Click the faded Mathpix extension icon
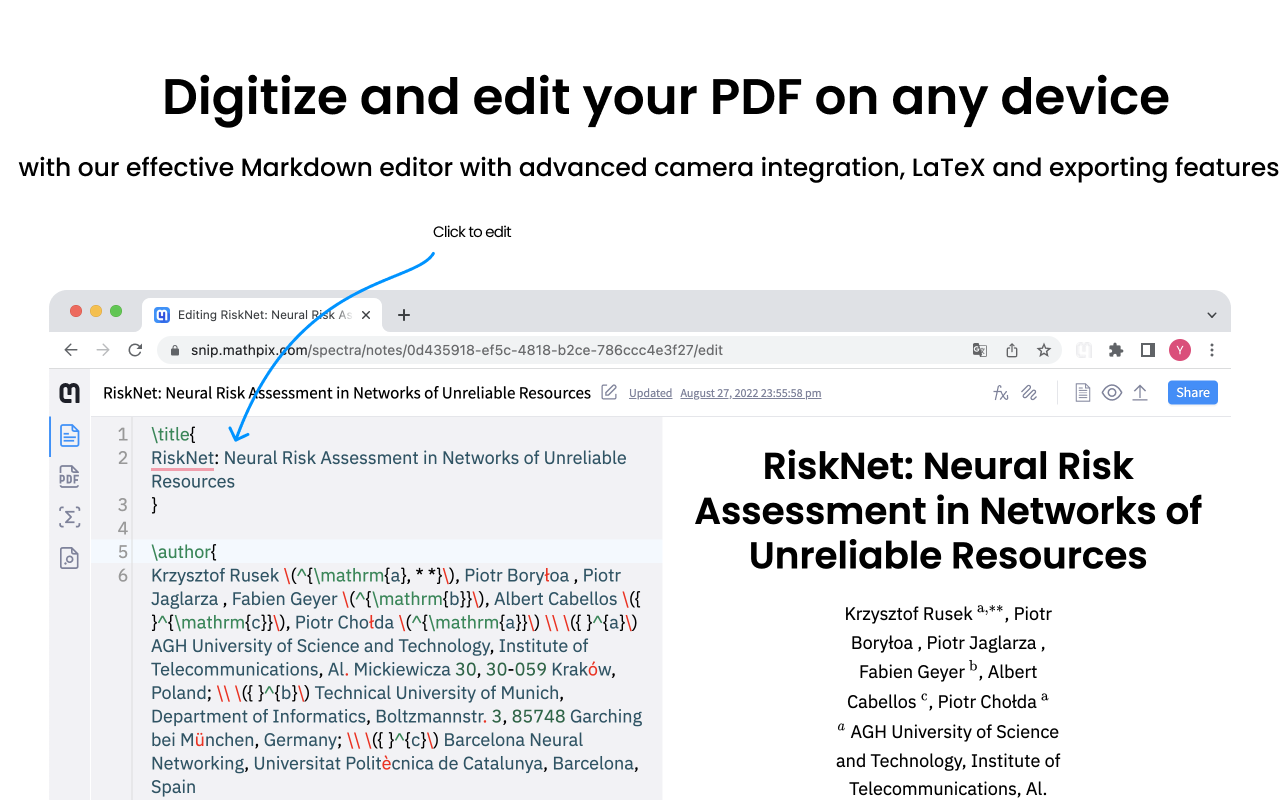The image size is (1280, 800). click(x=1084, y=350)
